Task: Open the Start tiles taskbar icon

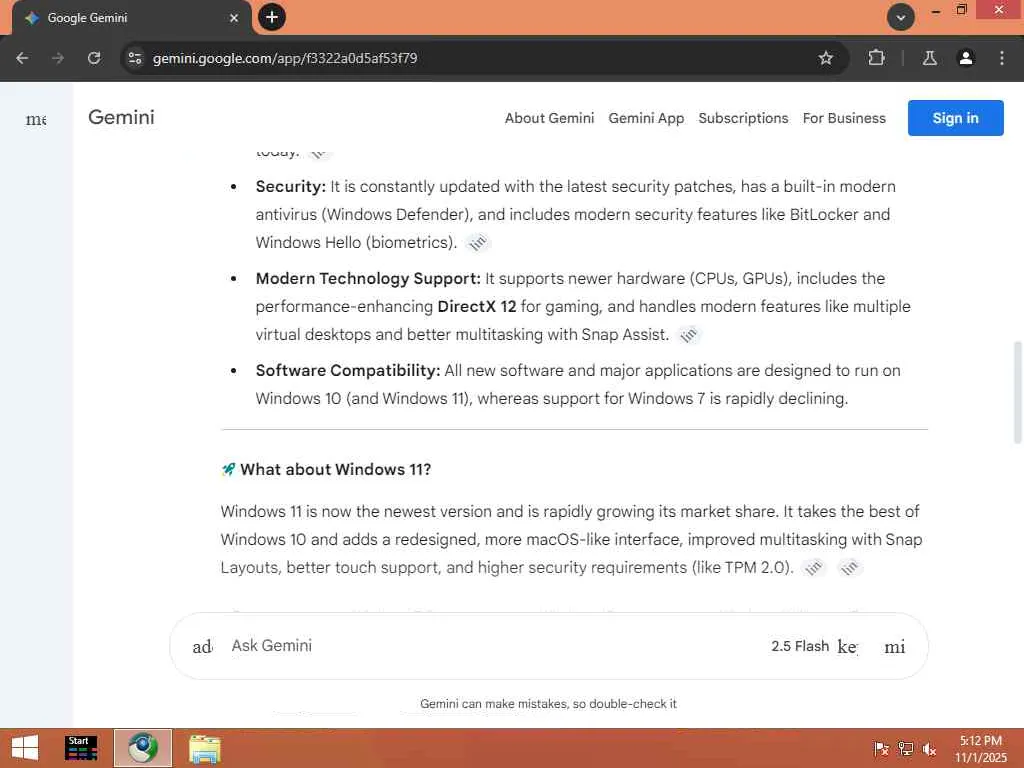Action: coord(81,748)
